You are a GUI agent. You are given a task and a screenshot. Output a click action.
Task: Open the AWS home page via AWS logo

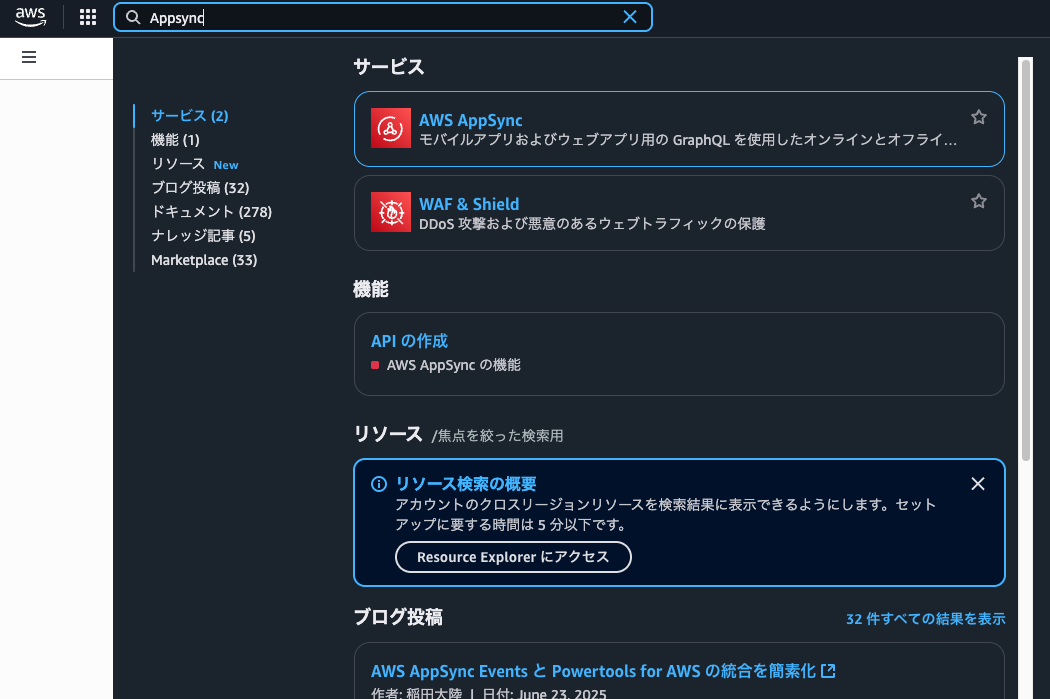(x=29, y=16)
